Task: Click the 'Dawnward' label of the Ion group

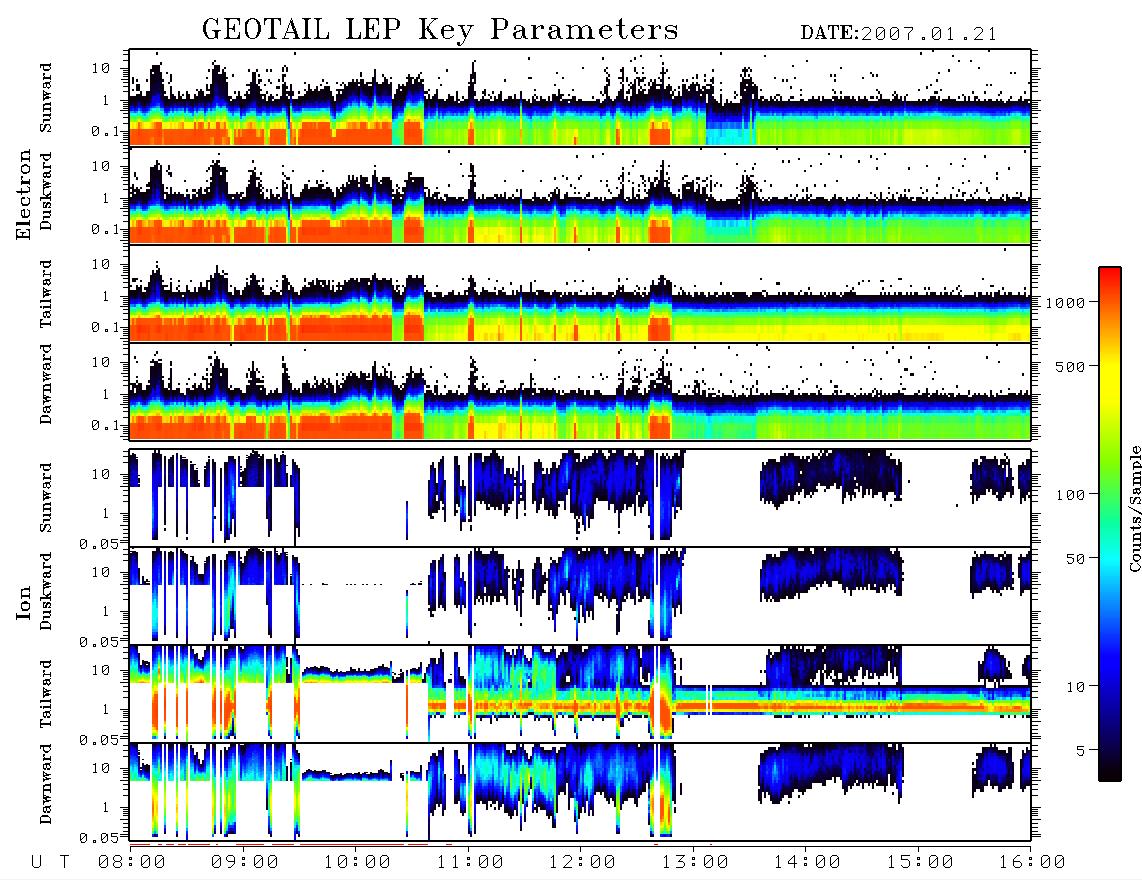Action: [x=46, y=784]
